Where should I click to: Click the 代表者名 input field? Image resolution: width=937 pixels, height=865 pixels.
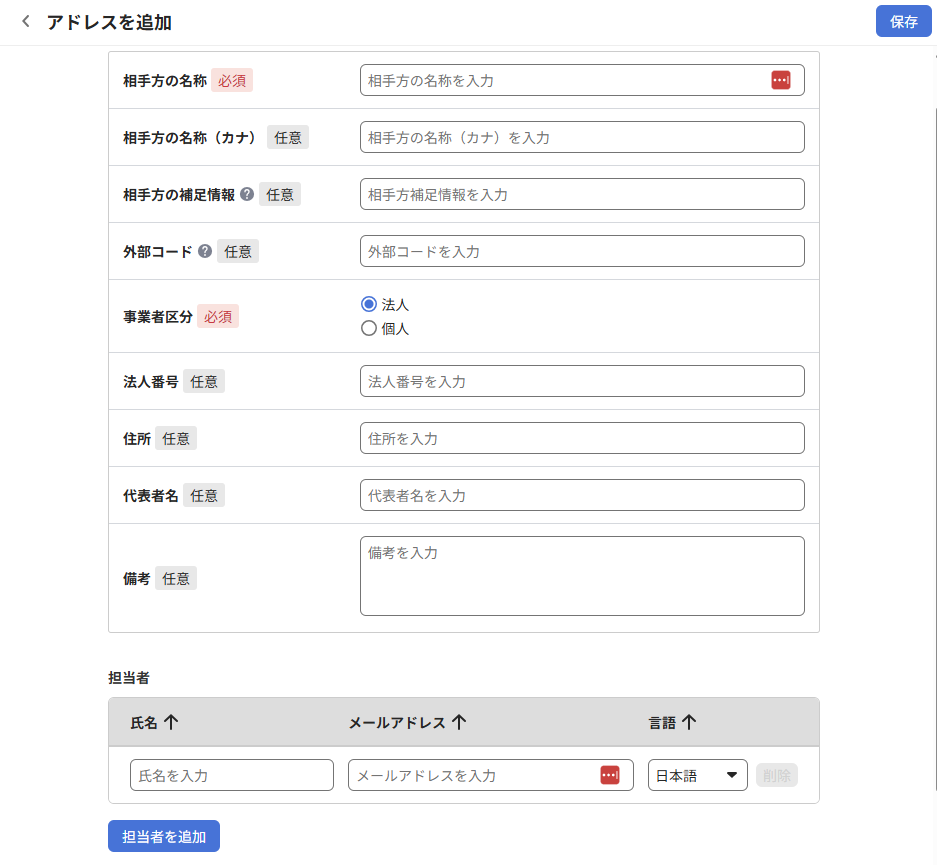pos(582,495)
